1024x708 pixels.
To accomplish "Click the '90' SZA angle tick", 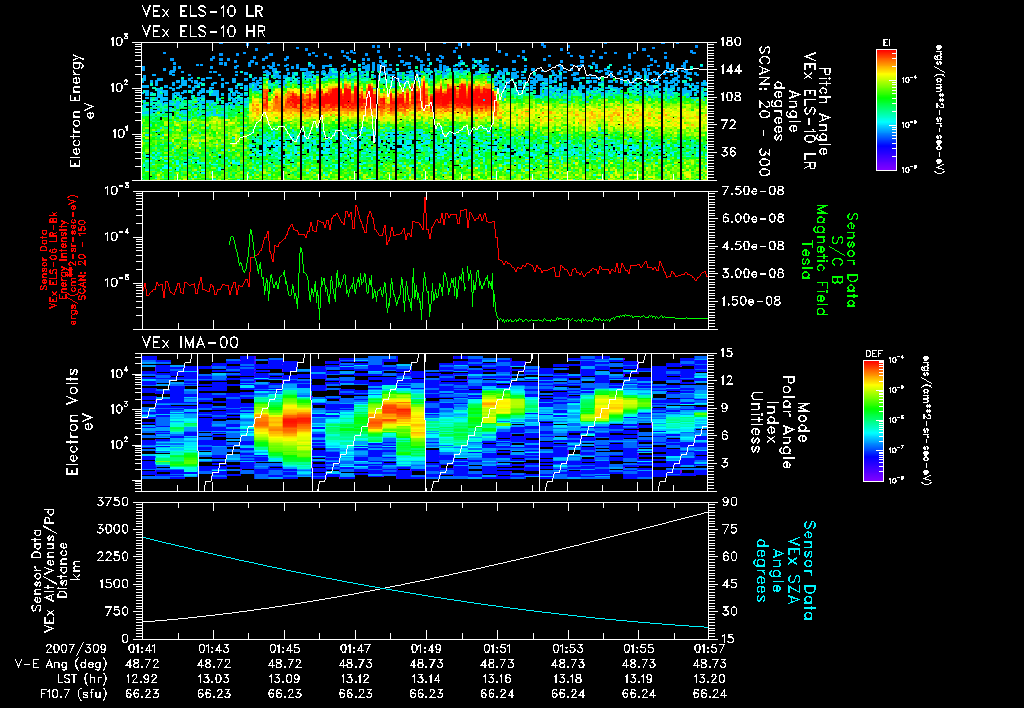I will coord(729,502).
